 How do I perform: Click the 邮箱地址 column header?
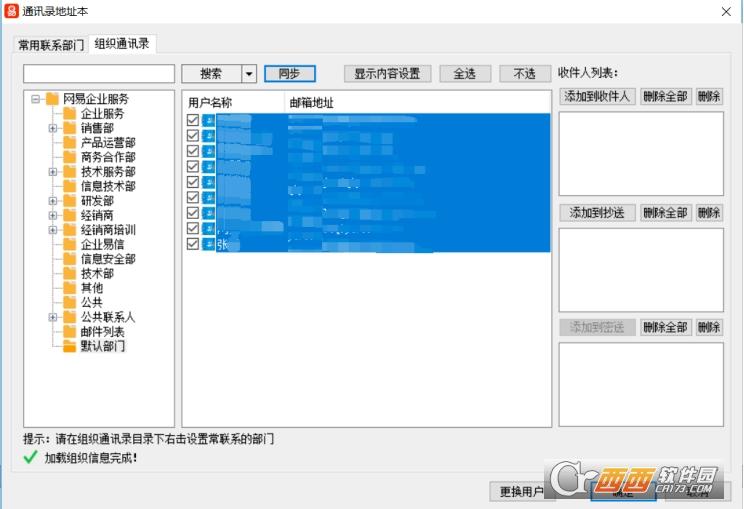[x=418, y=103]
